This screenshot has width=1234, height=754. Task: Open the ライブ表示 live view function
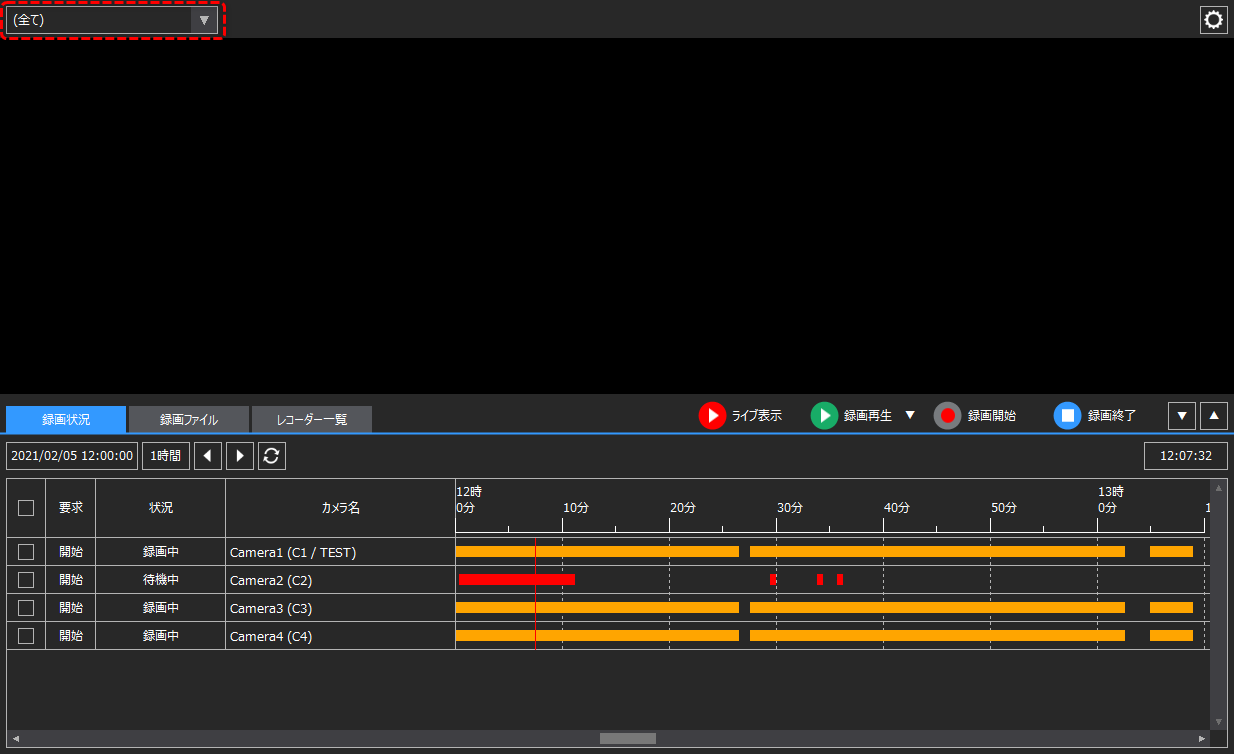coord(742,415)
